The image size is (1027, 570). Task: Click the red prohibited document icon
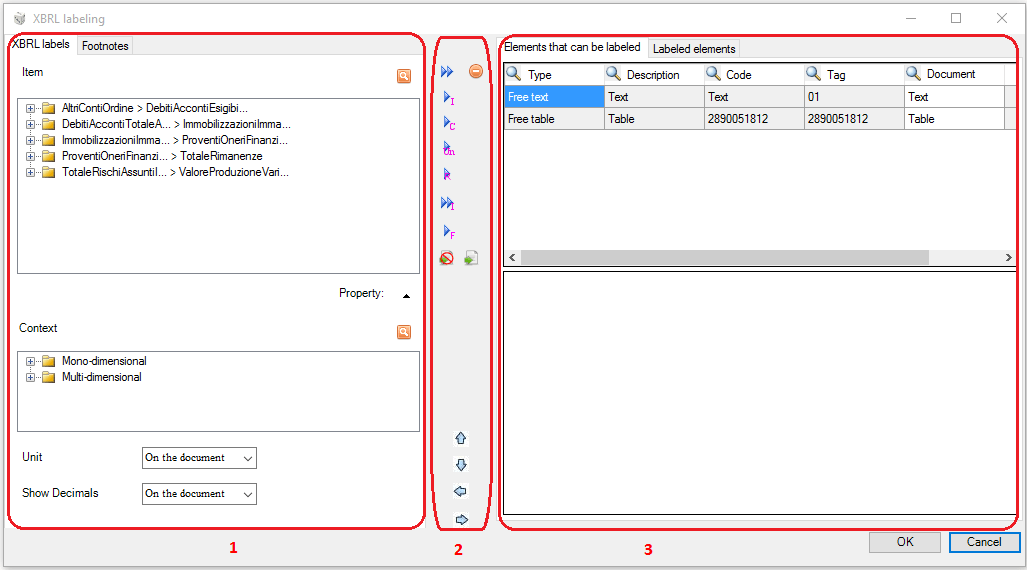click(447, 258)
